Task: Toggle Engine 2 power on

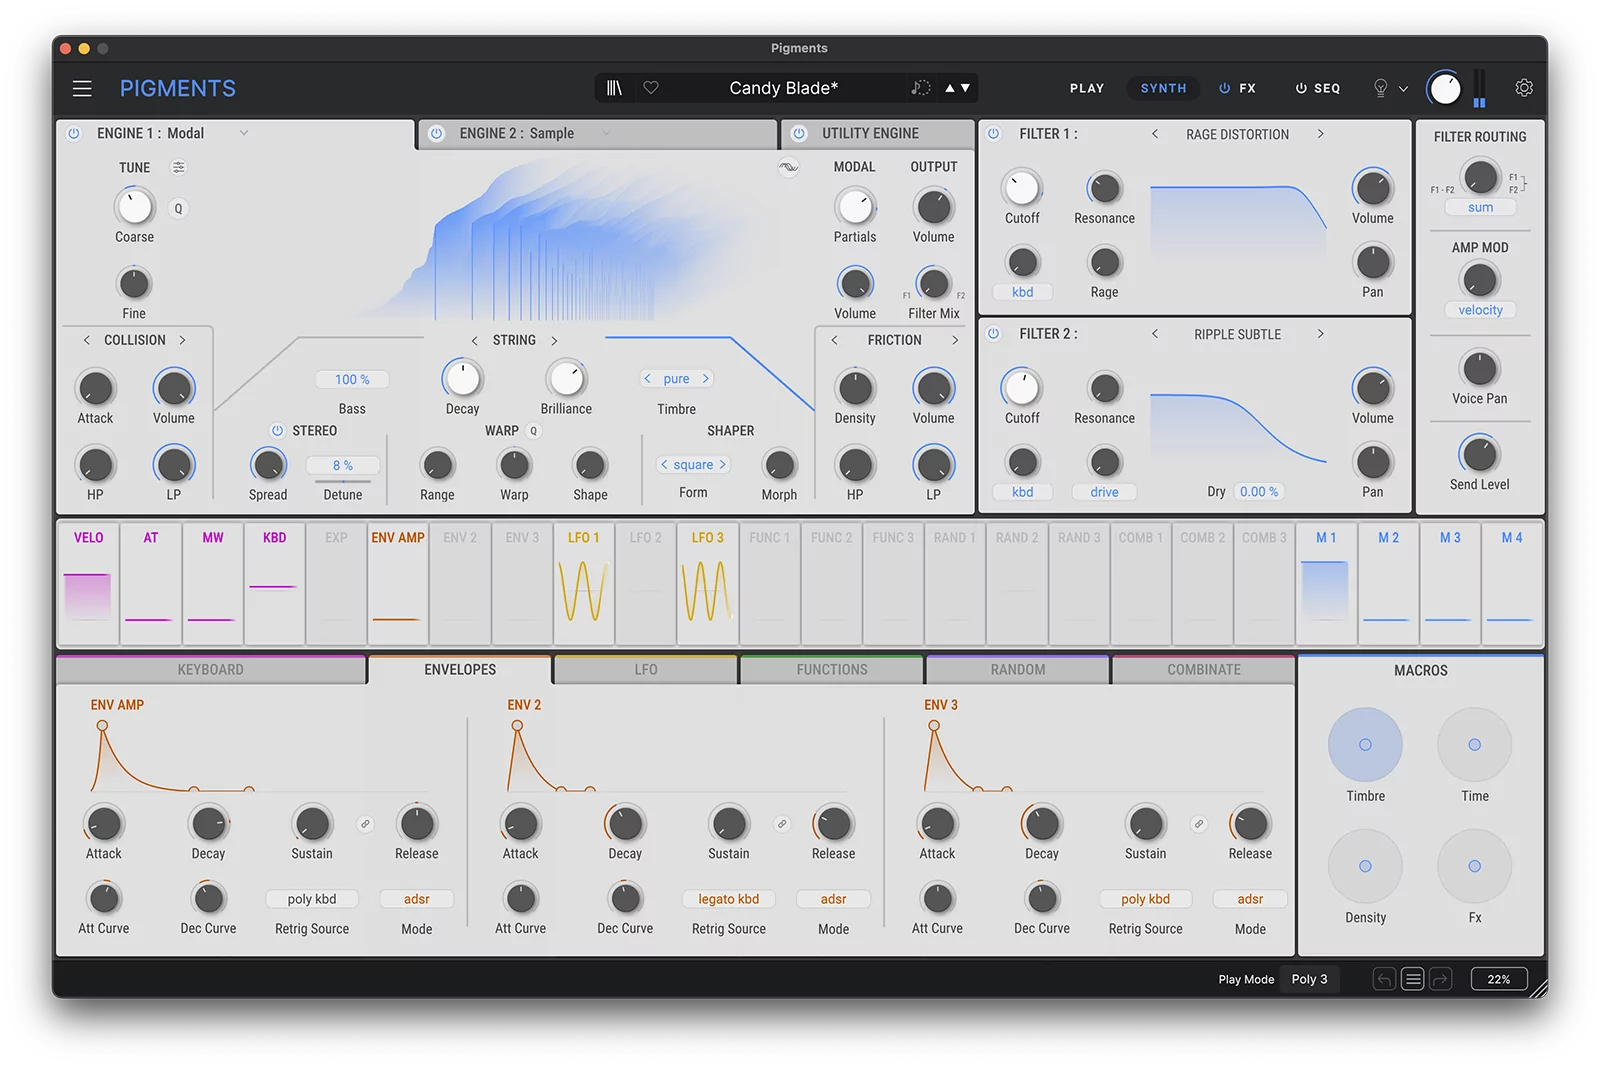Action: [435, 133]
